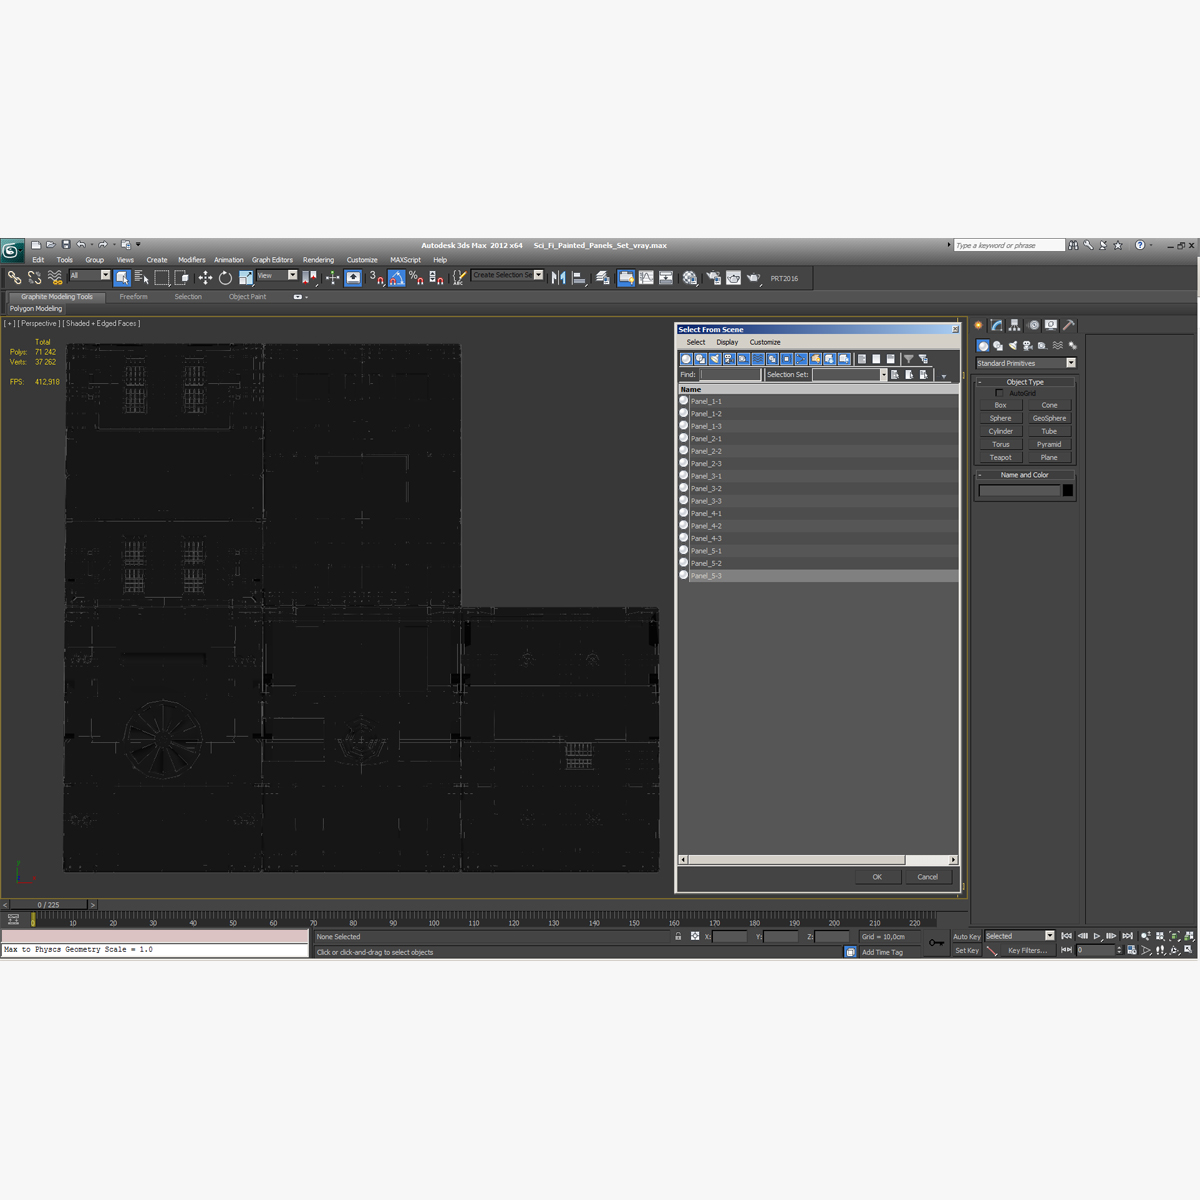Viewport: 1200px width, 1200px height.
Task: Activate the Select and Move tool
Action: tap(205, 278)
